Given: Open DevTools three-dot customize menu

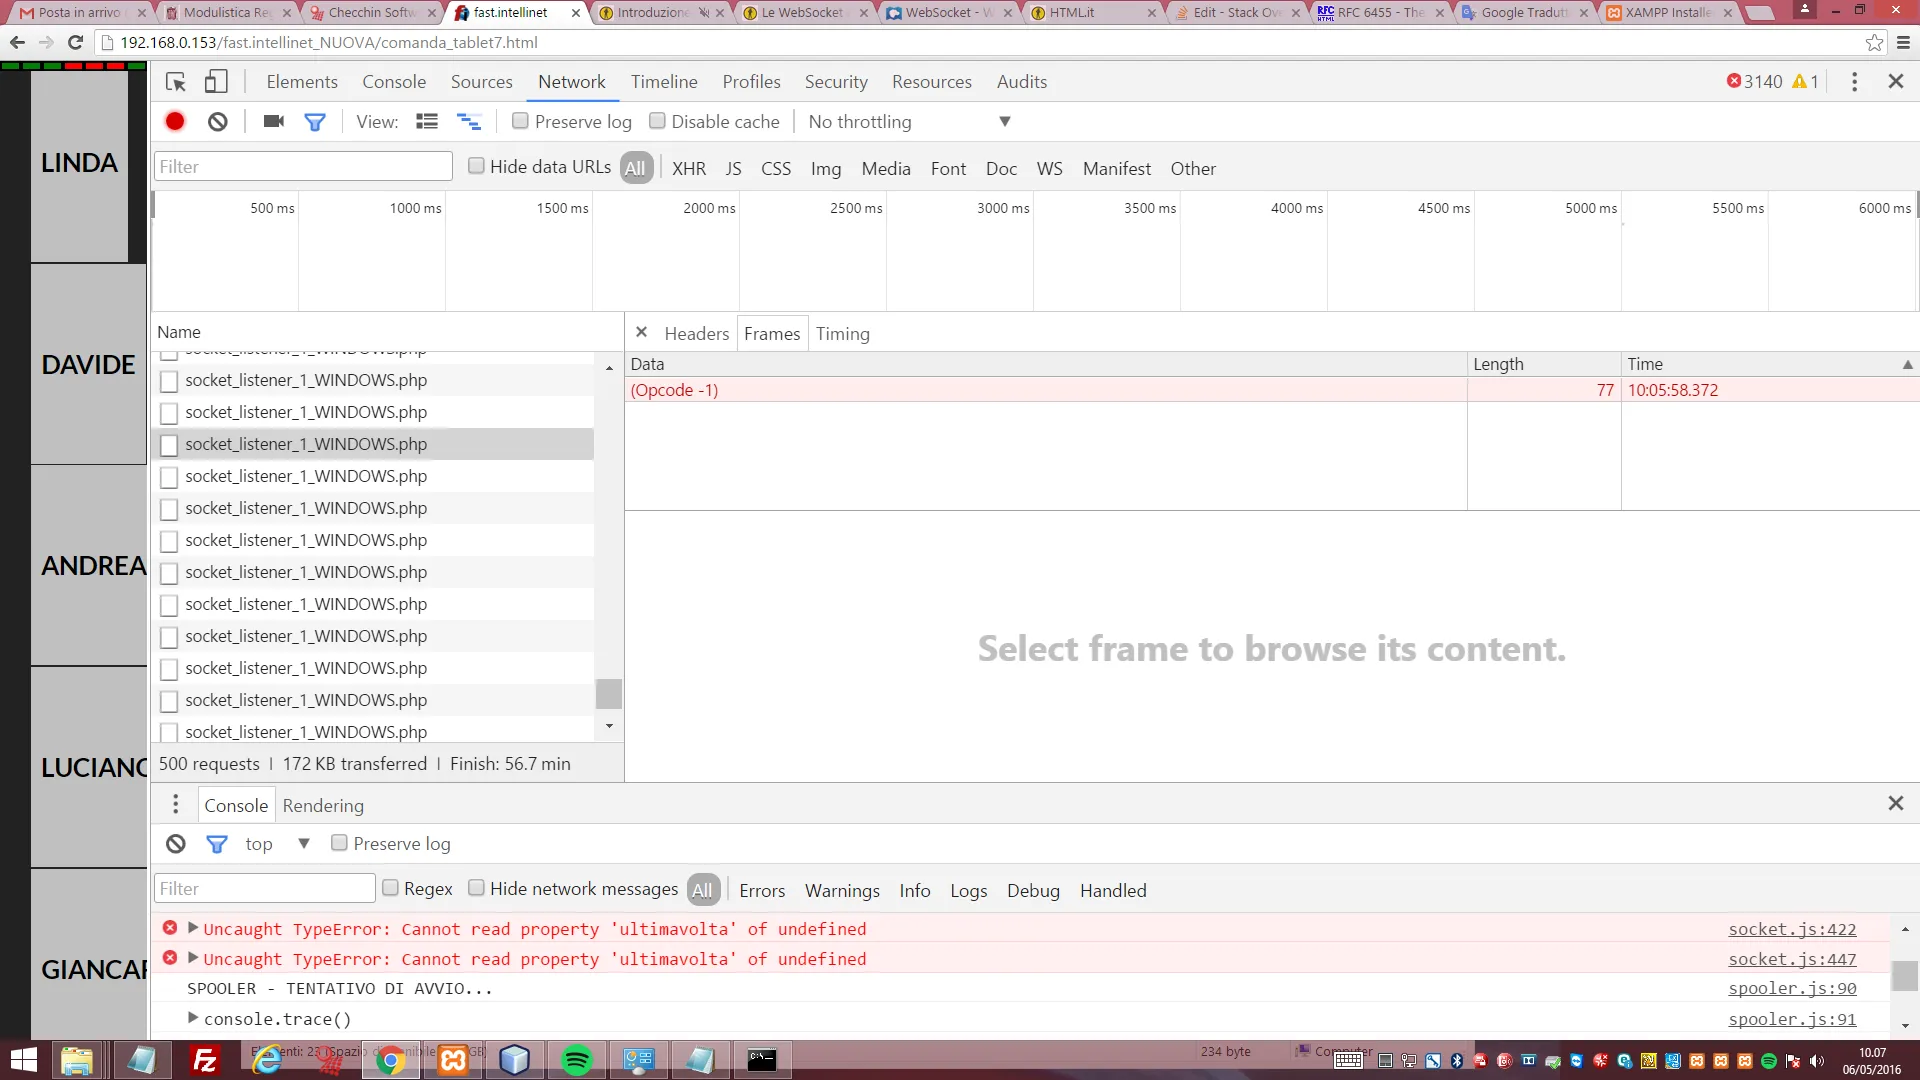Looking at the screenshot, I should [1854, 82].
